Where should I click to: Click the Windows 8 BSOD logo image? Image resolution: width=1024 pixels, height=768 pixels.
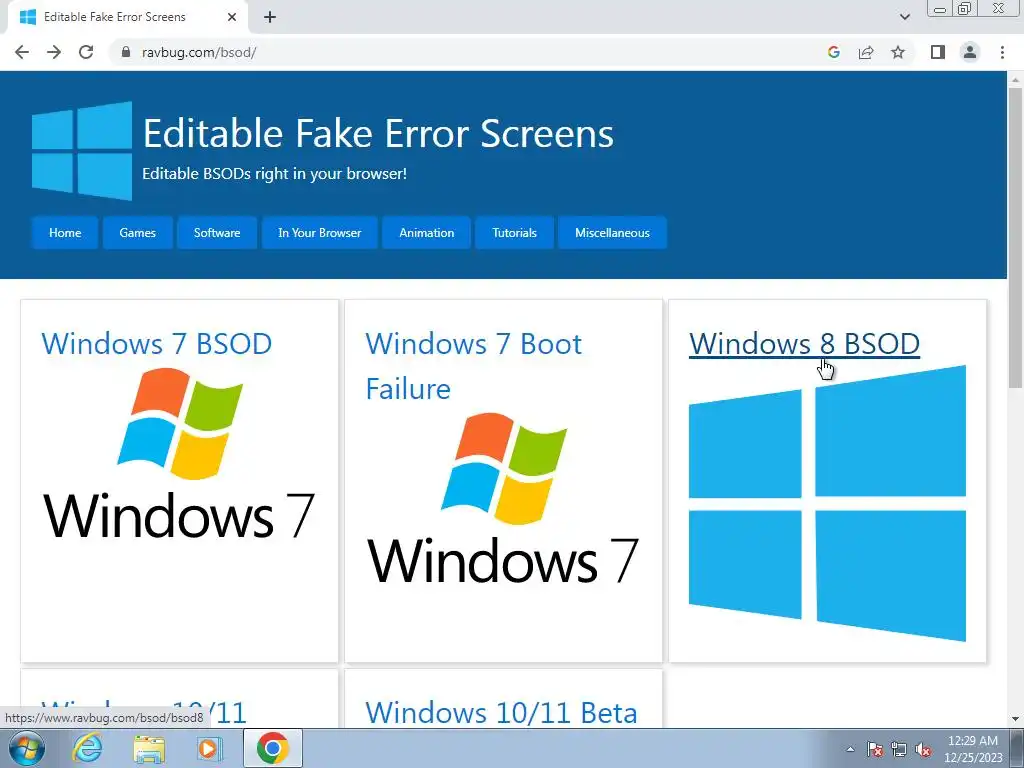pyautogui.click(x=827, y=504)
